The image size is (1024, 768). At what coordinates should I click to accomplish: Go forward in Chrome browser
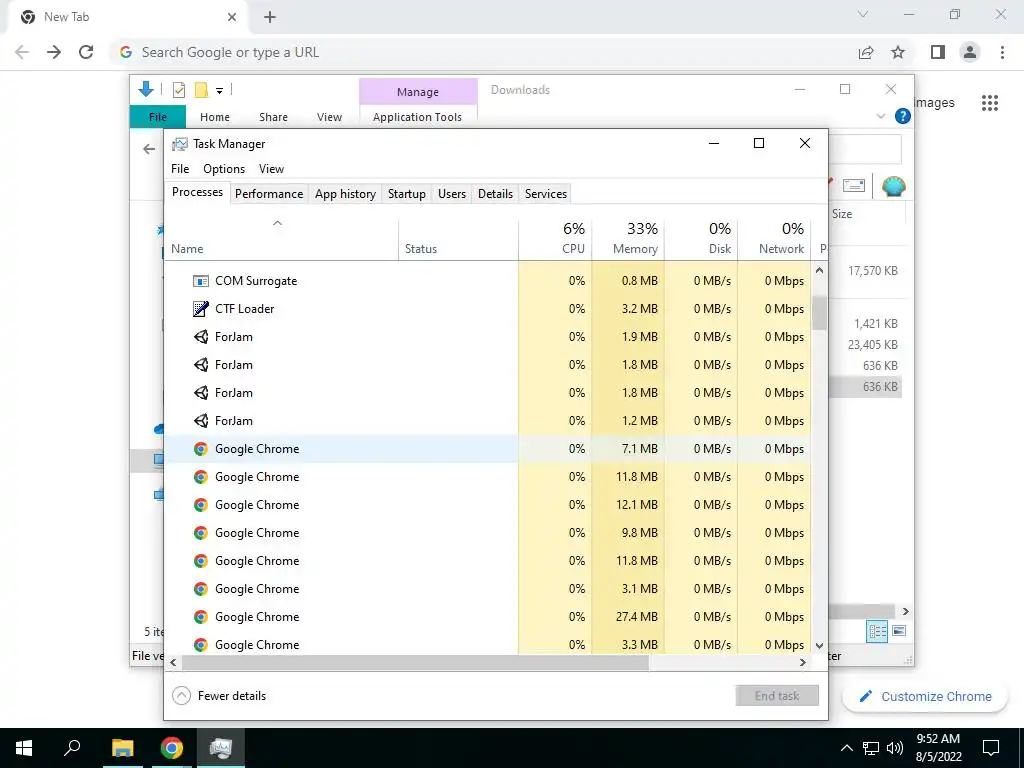pyautogui.click(x=54, y=52)
